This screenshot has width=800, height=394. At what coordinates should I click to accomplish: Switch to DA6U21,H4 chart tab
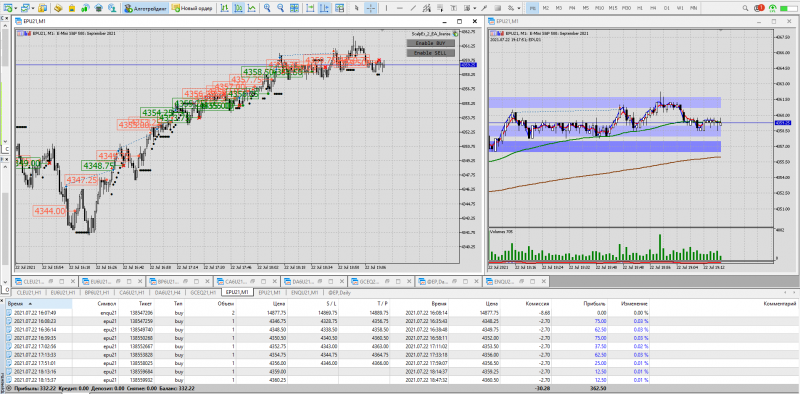(167, 292)
